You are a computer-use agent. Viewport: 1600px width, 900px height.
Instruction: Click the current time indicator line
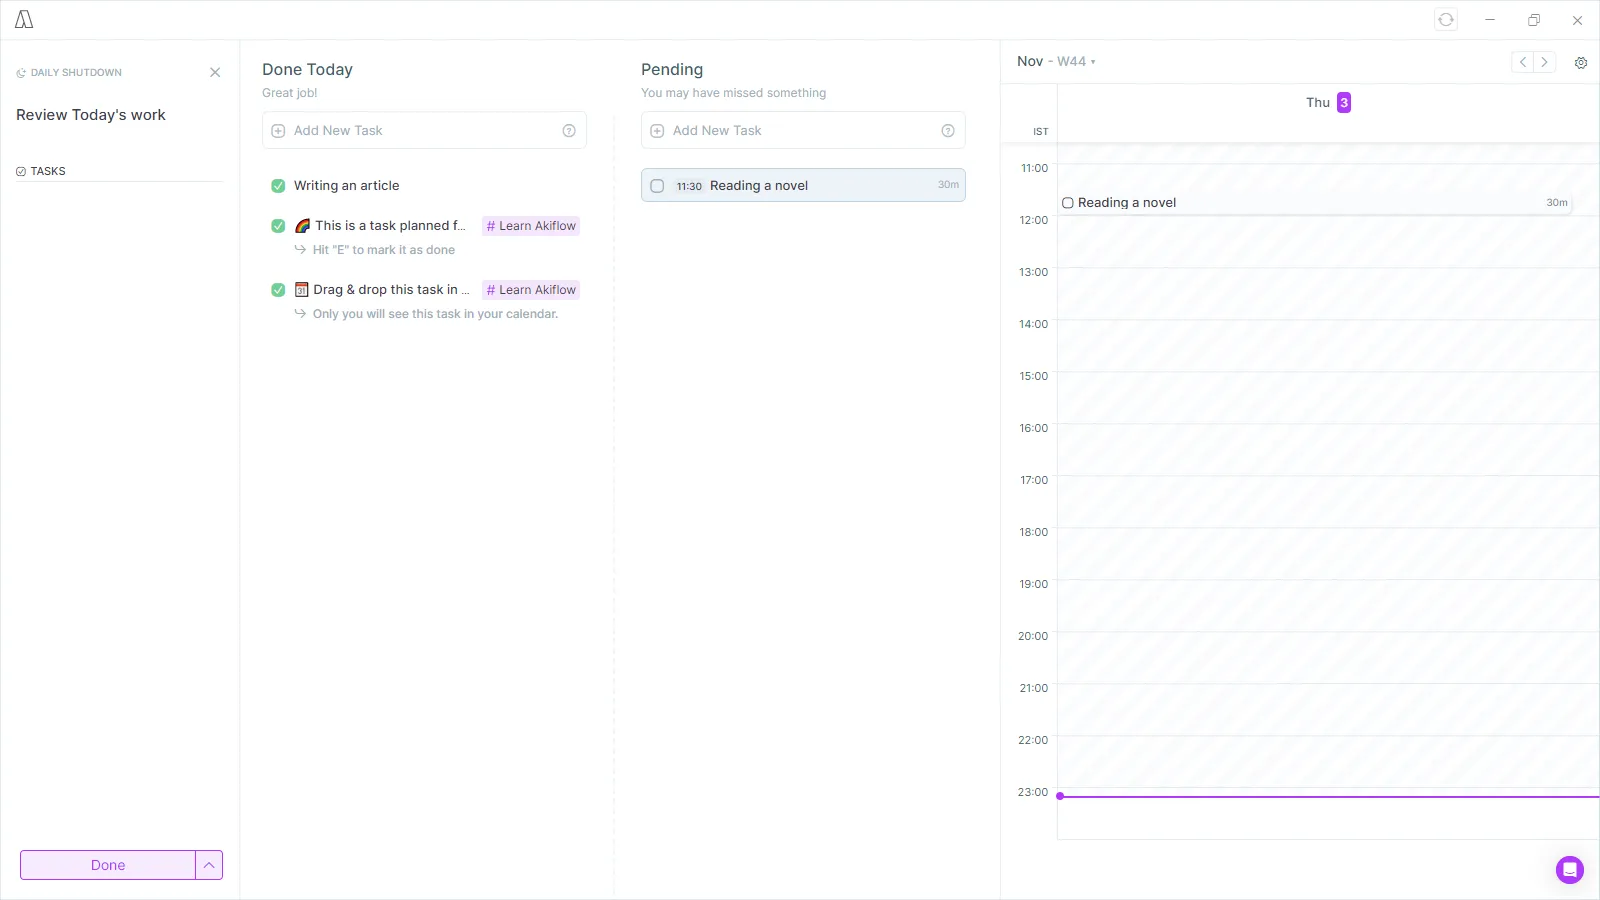coord(1328,797)
